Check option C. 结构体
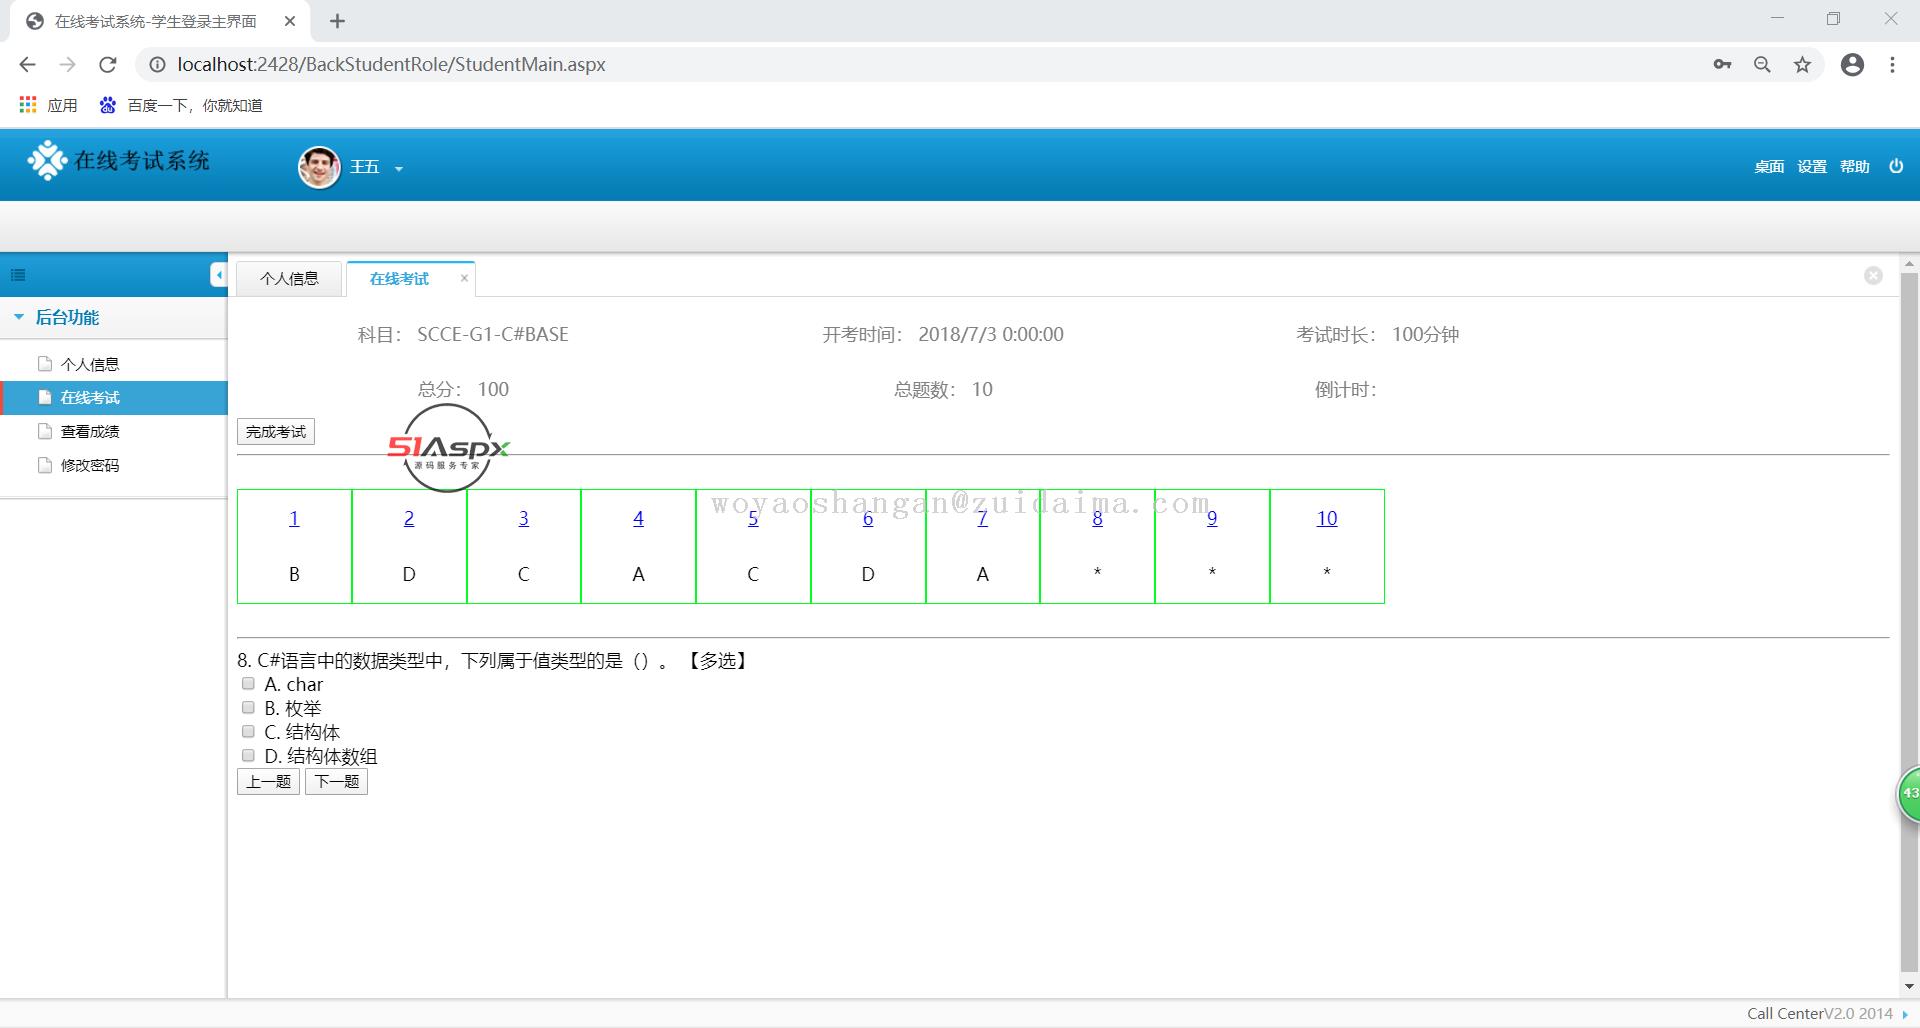 (x=248, y=732)
